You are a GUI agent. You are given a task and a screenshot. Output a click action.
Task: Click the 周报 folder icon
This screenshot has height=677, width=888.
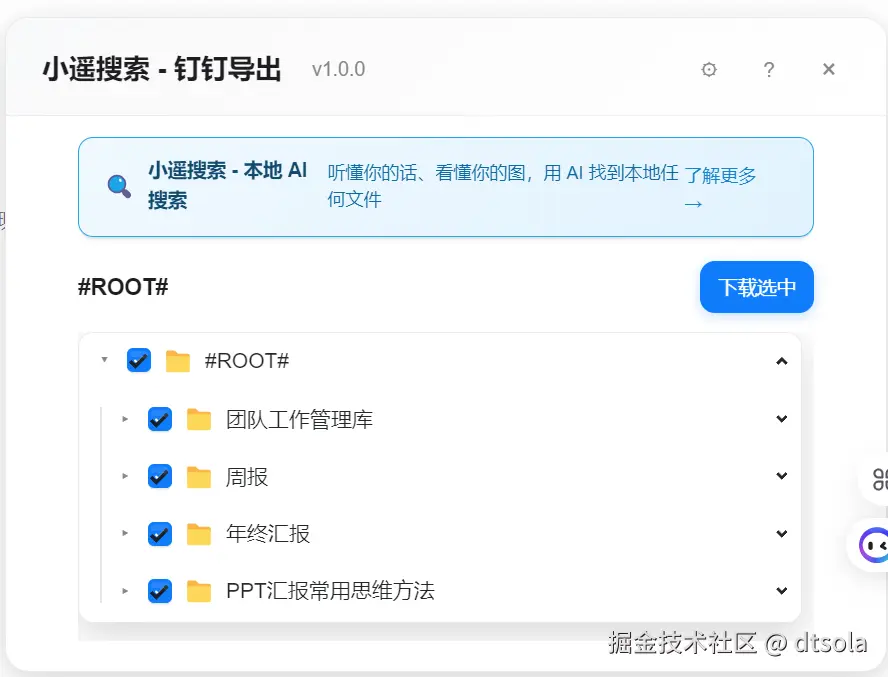199,477
